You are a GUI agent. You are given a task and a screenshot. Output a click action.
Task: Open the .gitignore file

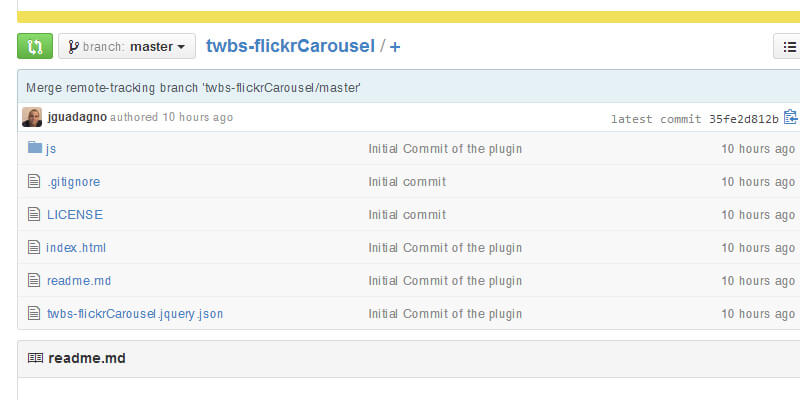pyautogui.click(x=73, y=182)
